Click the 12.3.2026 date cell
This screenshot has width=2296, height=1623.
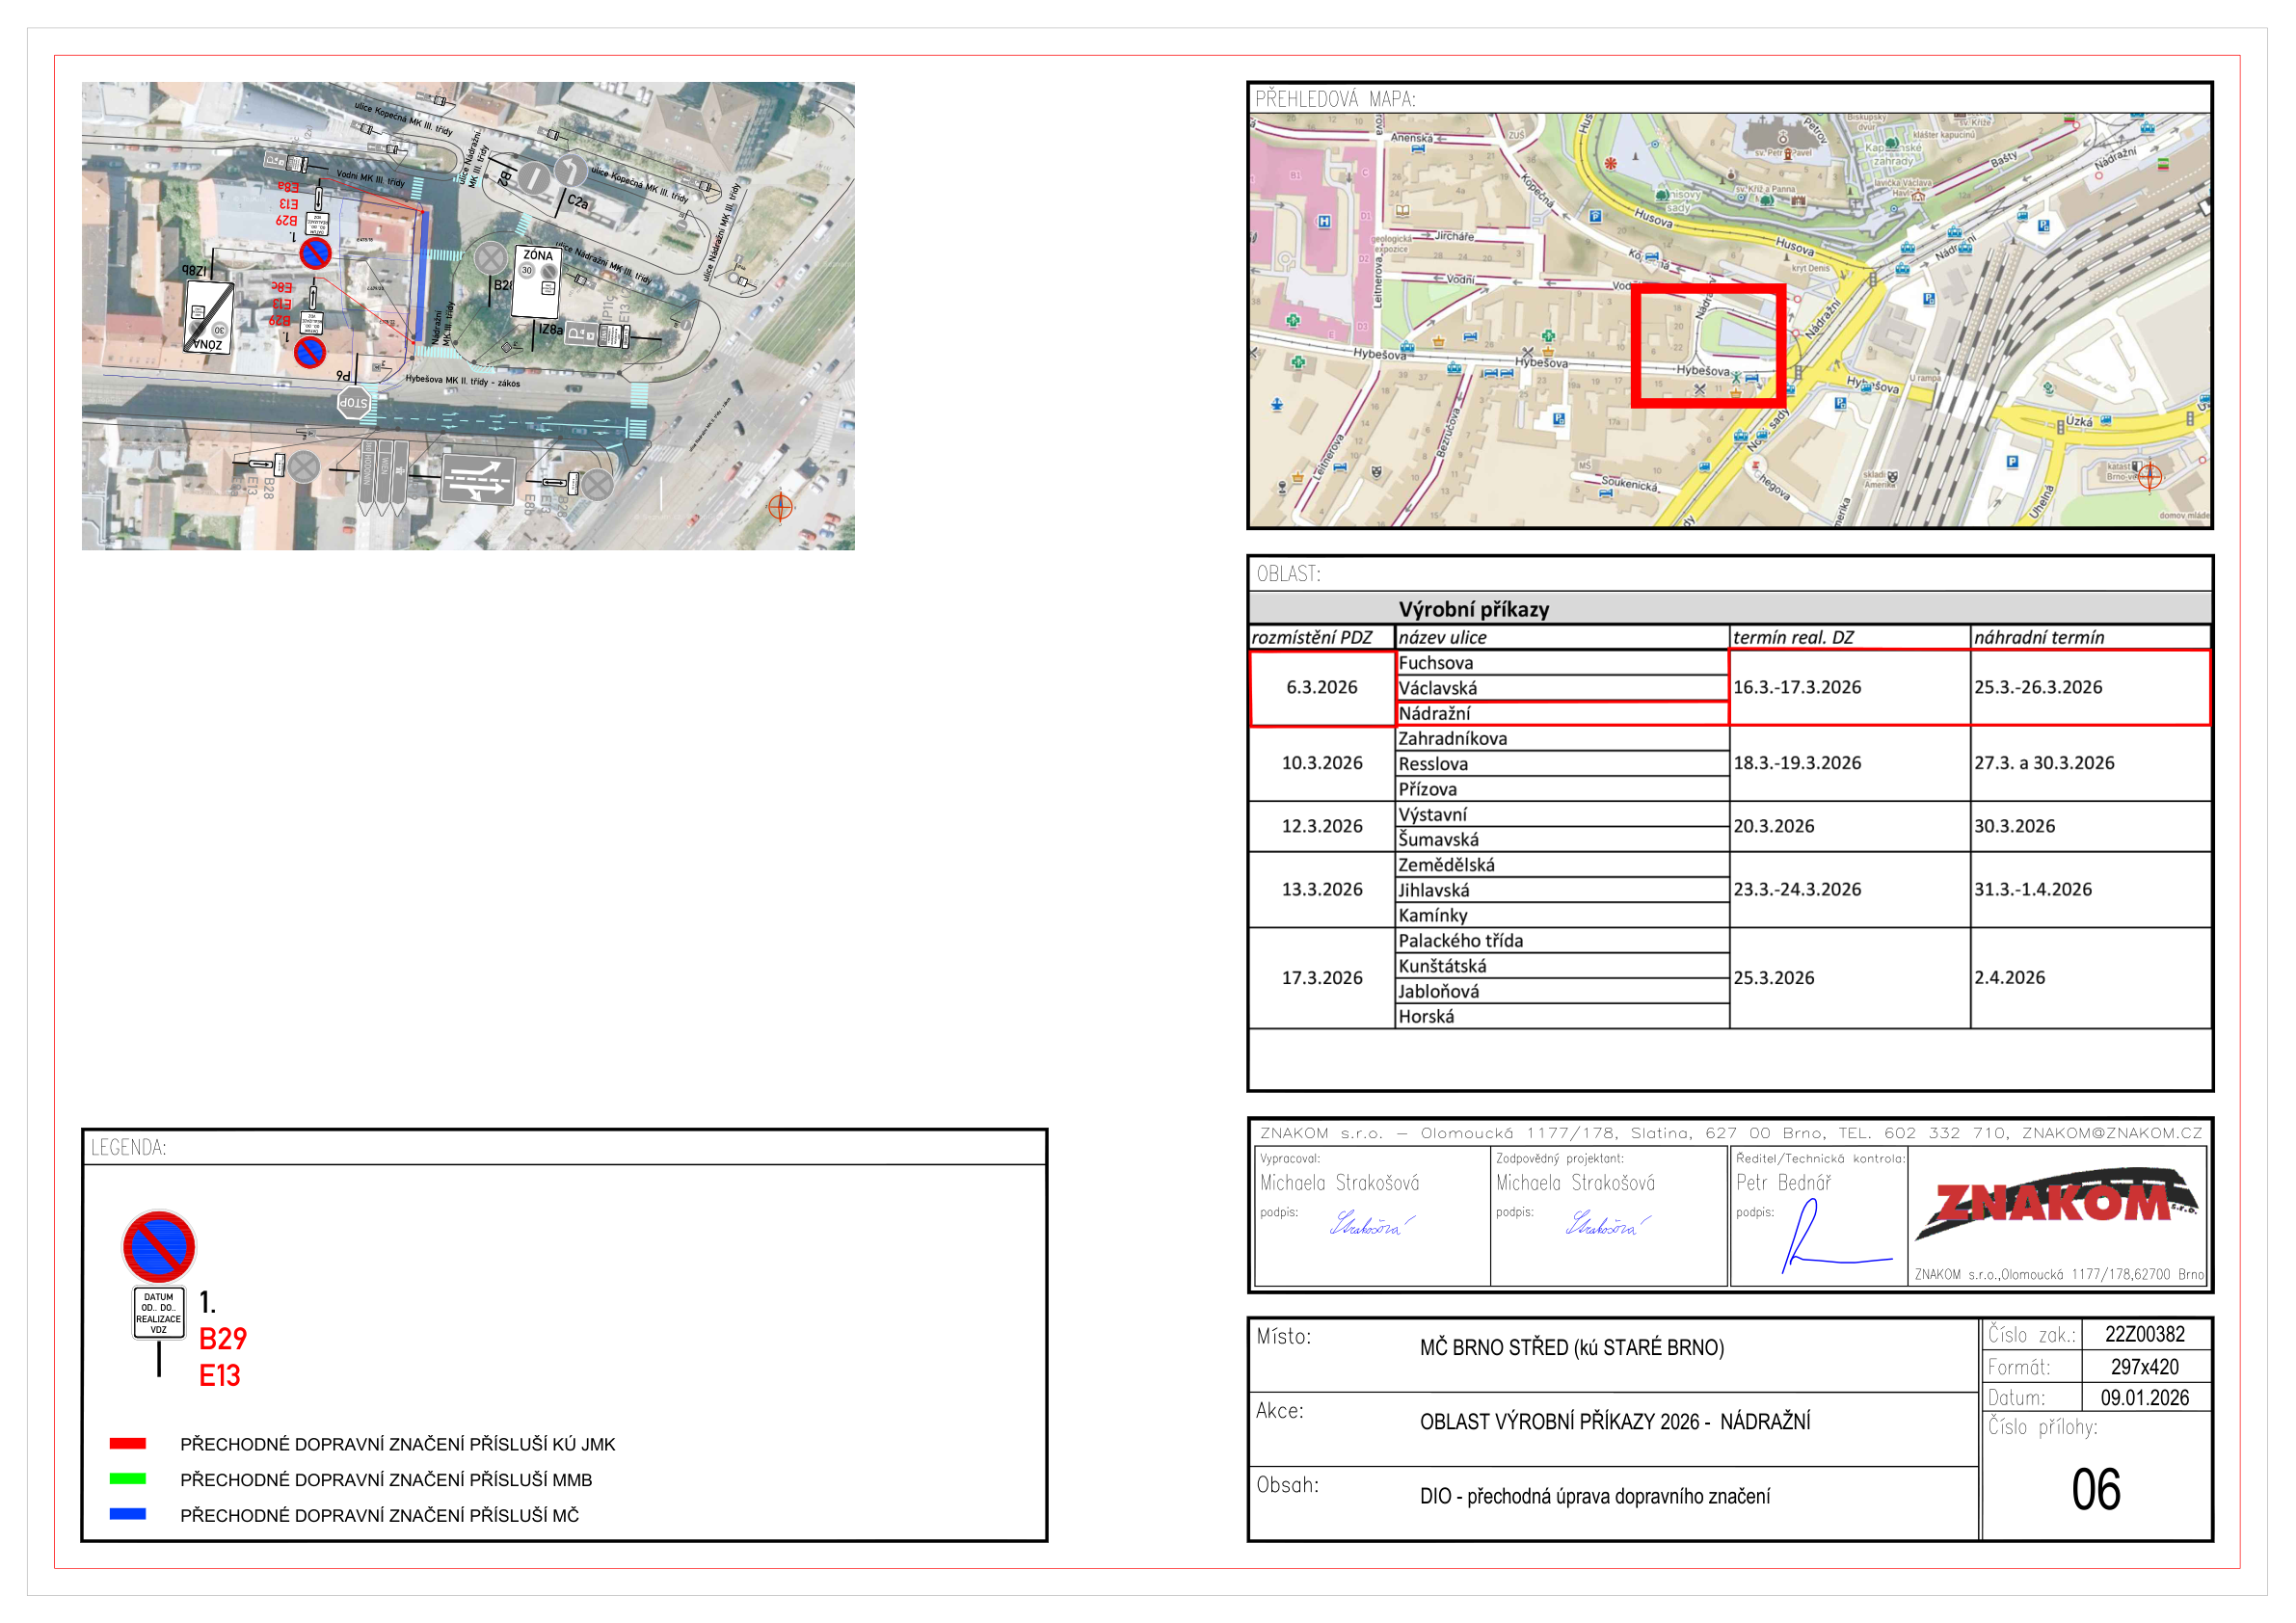point(1322,826)
